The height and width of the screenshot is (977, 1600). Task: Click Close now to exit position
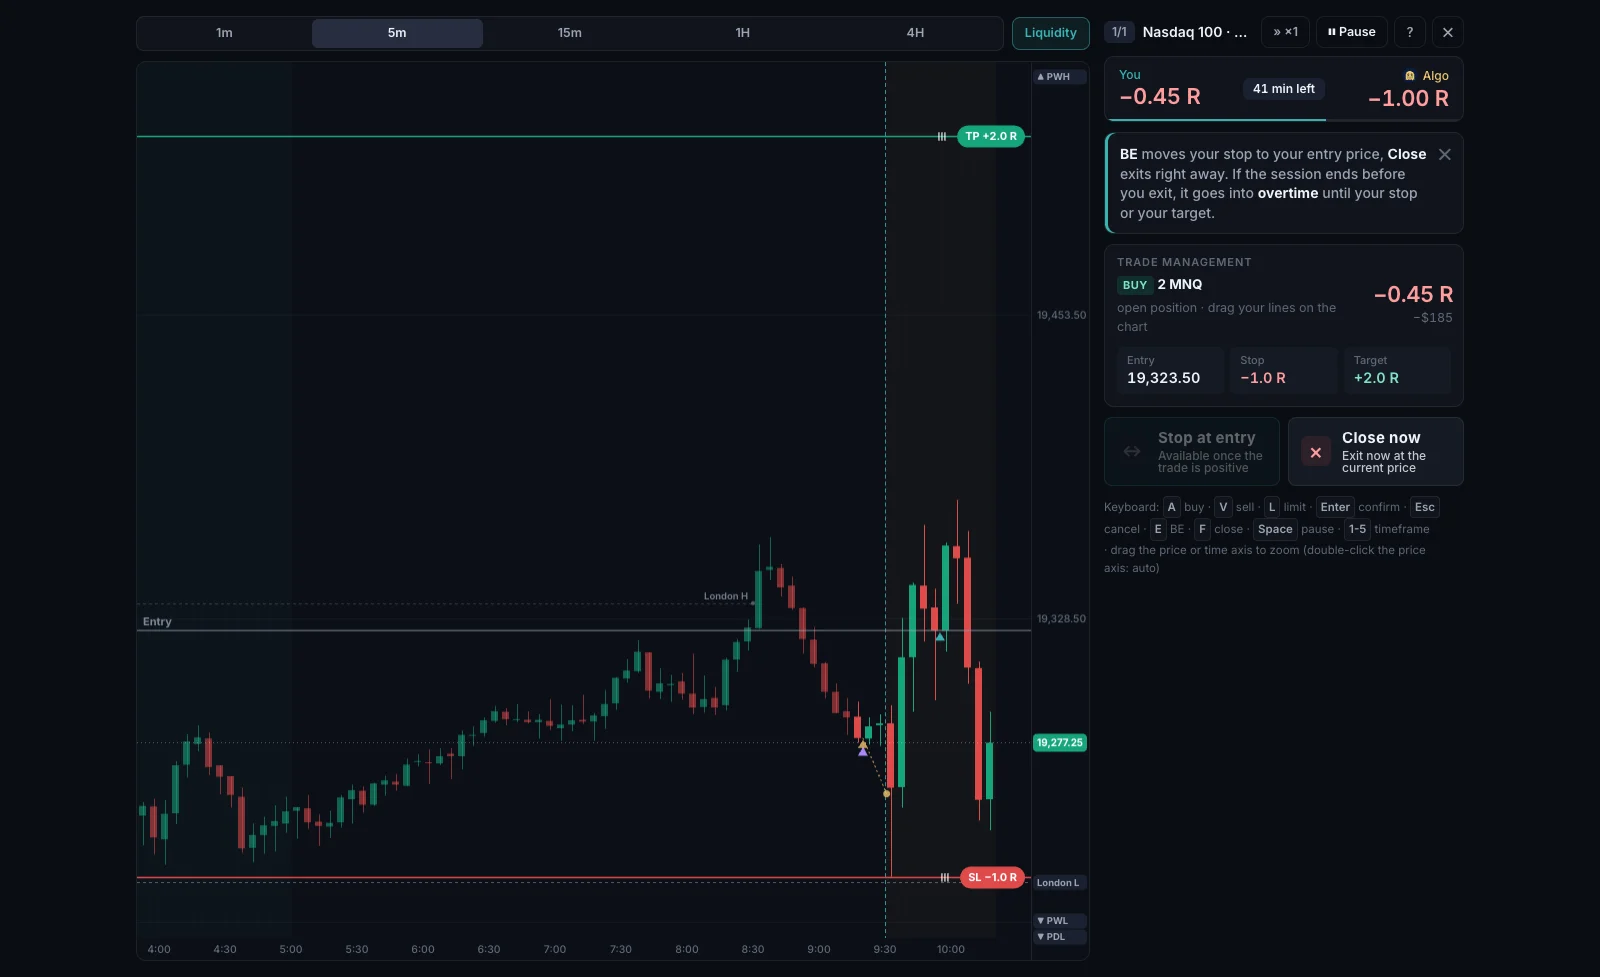pos(1375,452)
